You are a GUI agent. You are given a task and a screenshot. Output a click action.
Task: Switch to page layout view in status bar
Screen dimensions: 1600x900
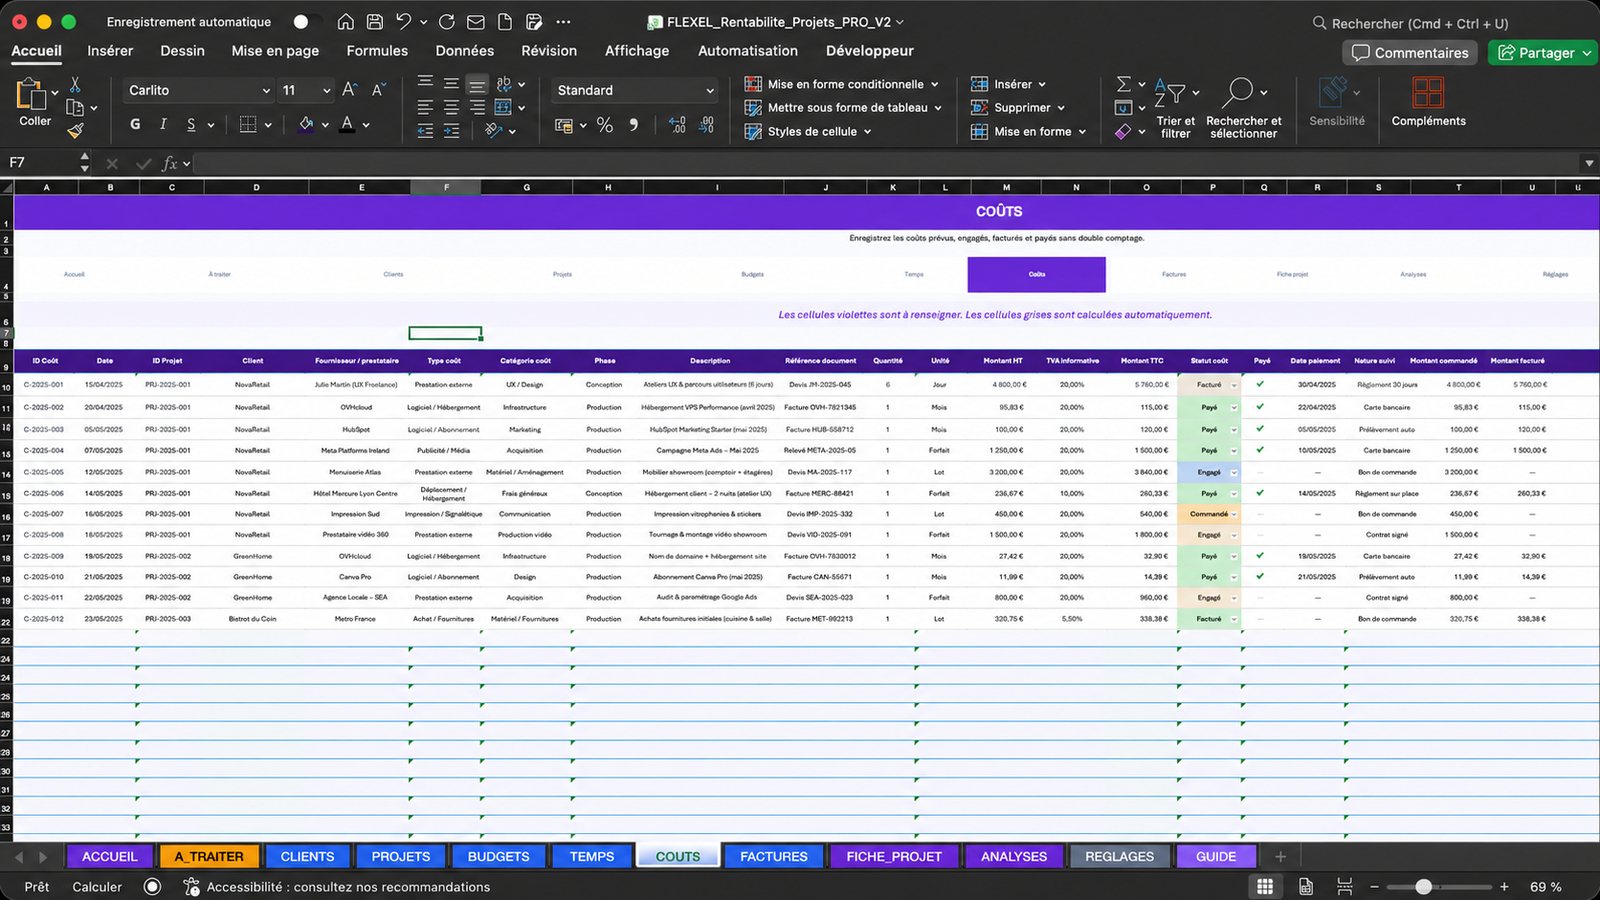coord(1306,887)
